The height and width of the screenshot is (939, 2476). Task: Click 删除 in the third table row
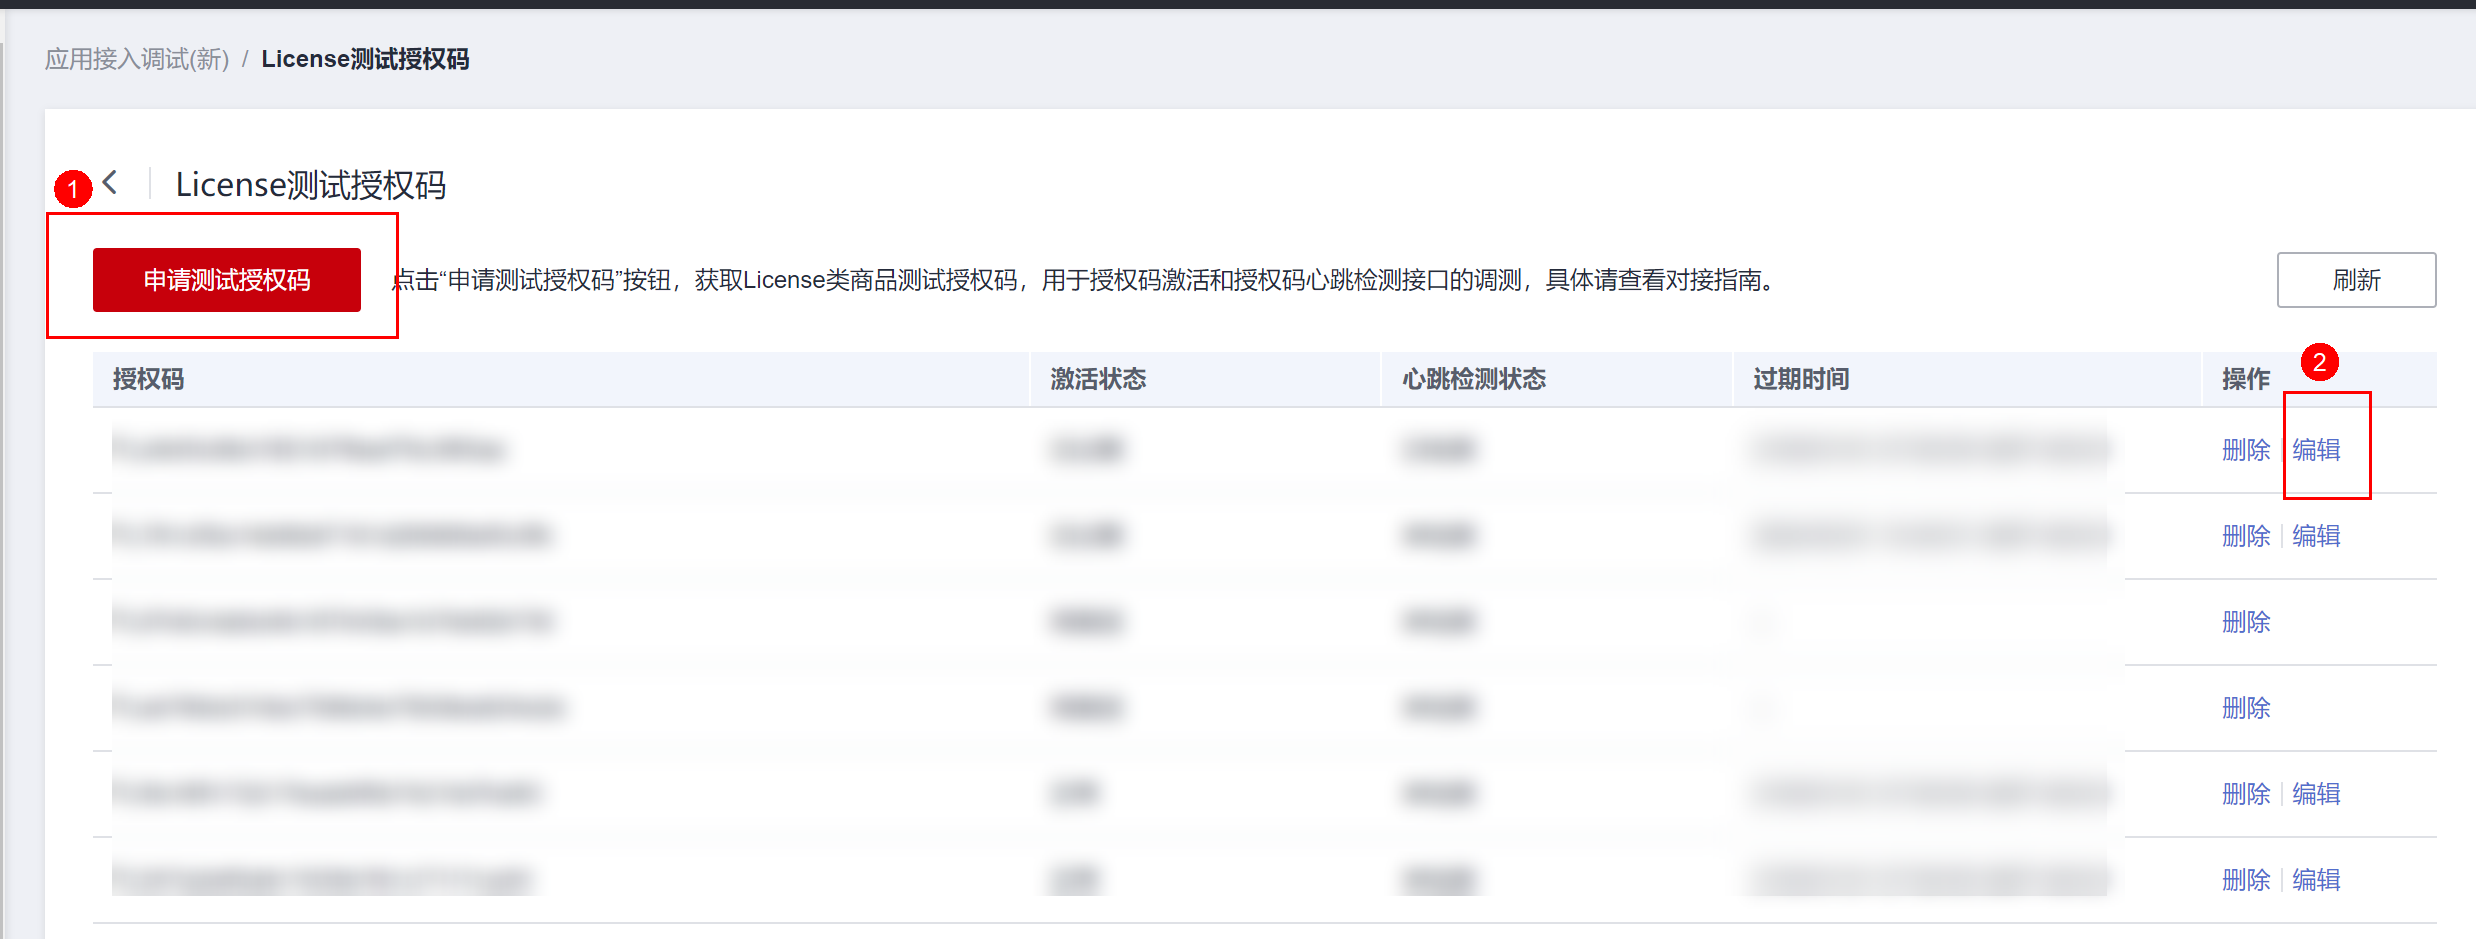click(x=2245, y=622)
